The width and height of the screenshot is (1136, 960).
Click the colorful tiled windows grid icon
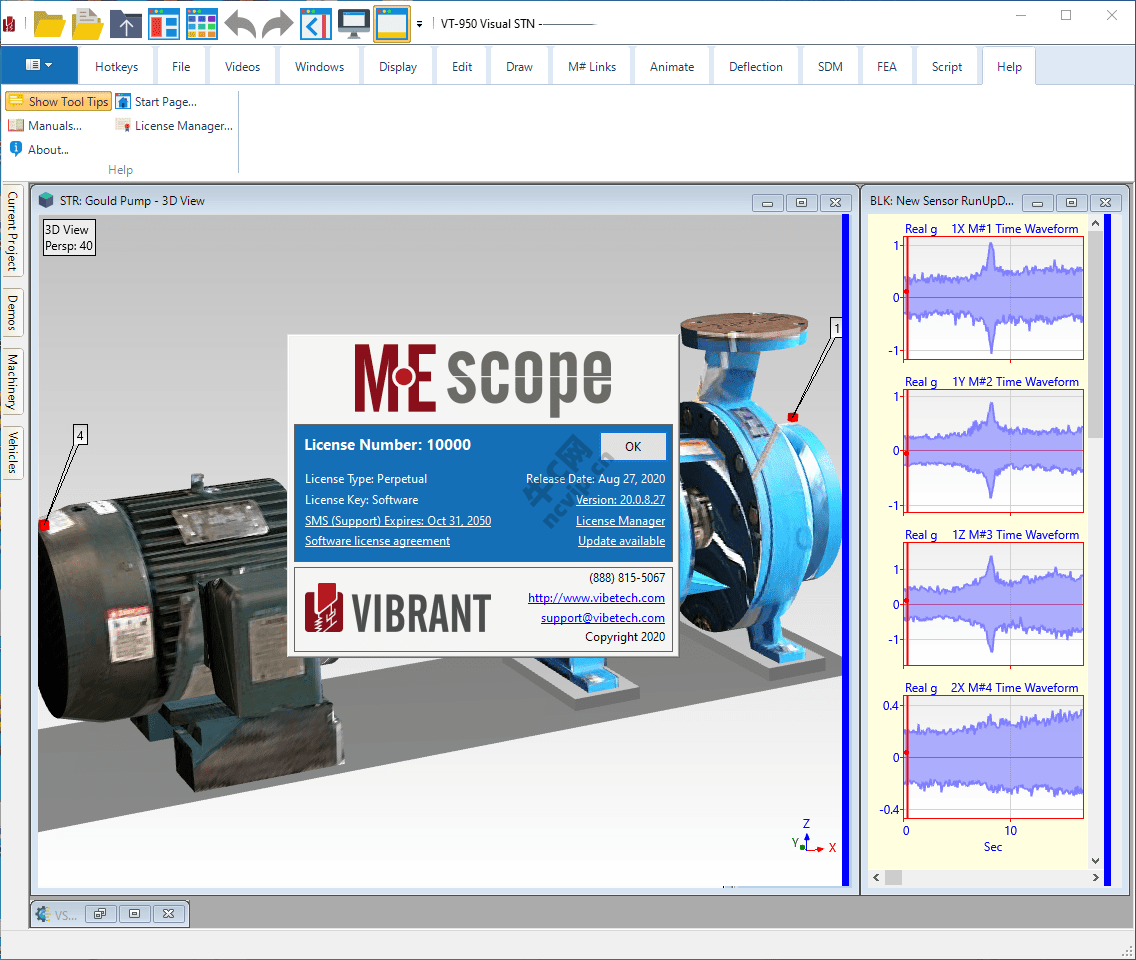[201, 24]
